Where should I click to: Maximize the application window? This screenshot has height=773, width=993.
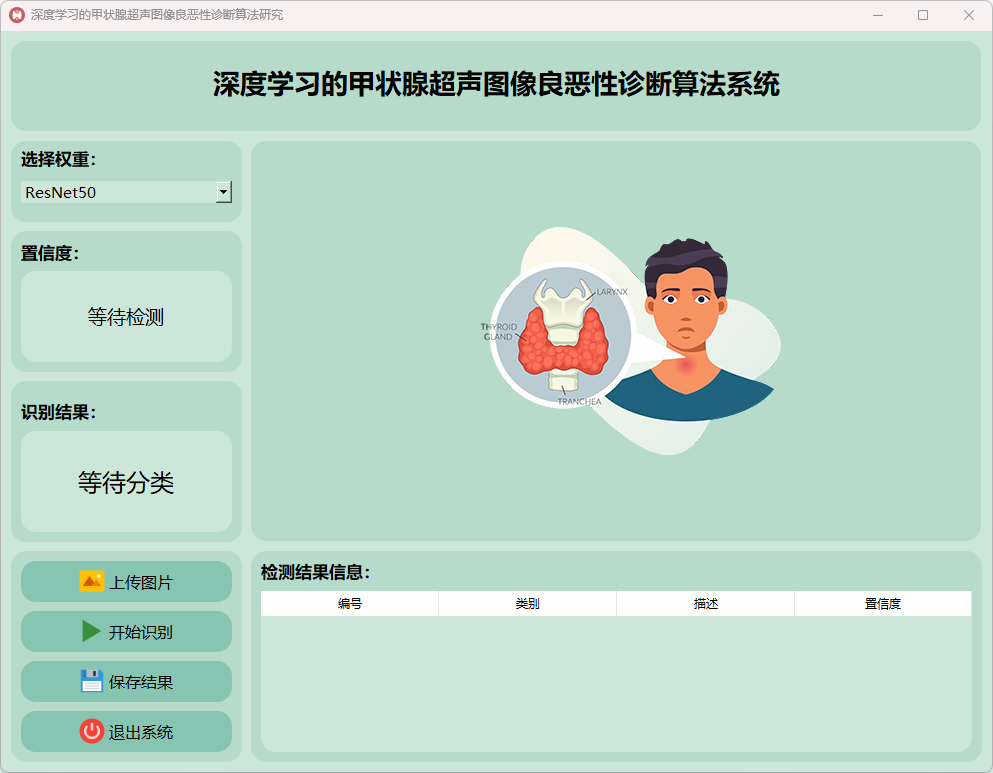tap(923, 15)
